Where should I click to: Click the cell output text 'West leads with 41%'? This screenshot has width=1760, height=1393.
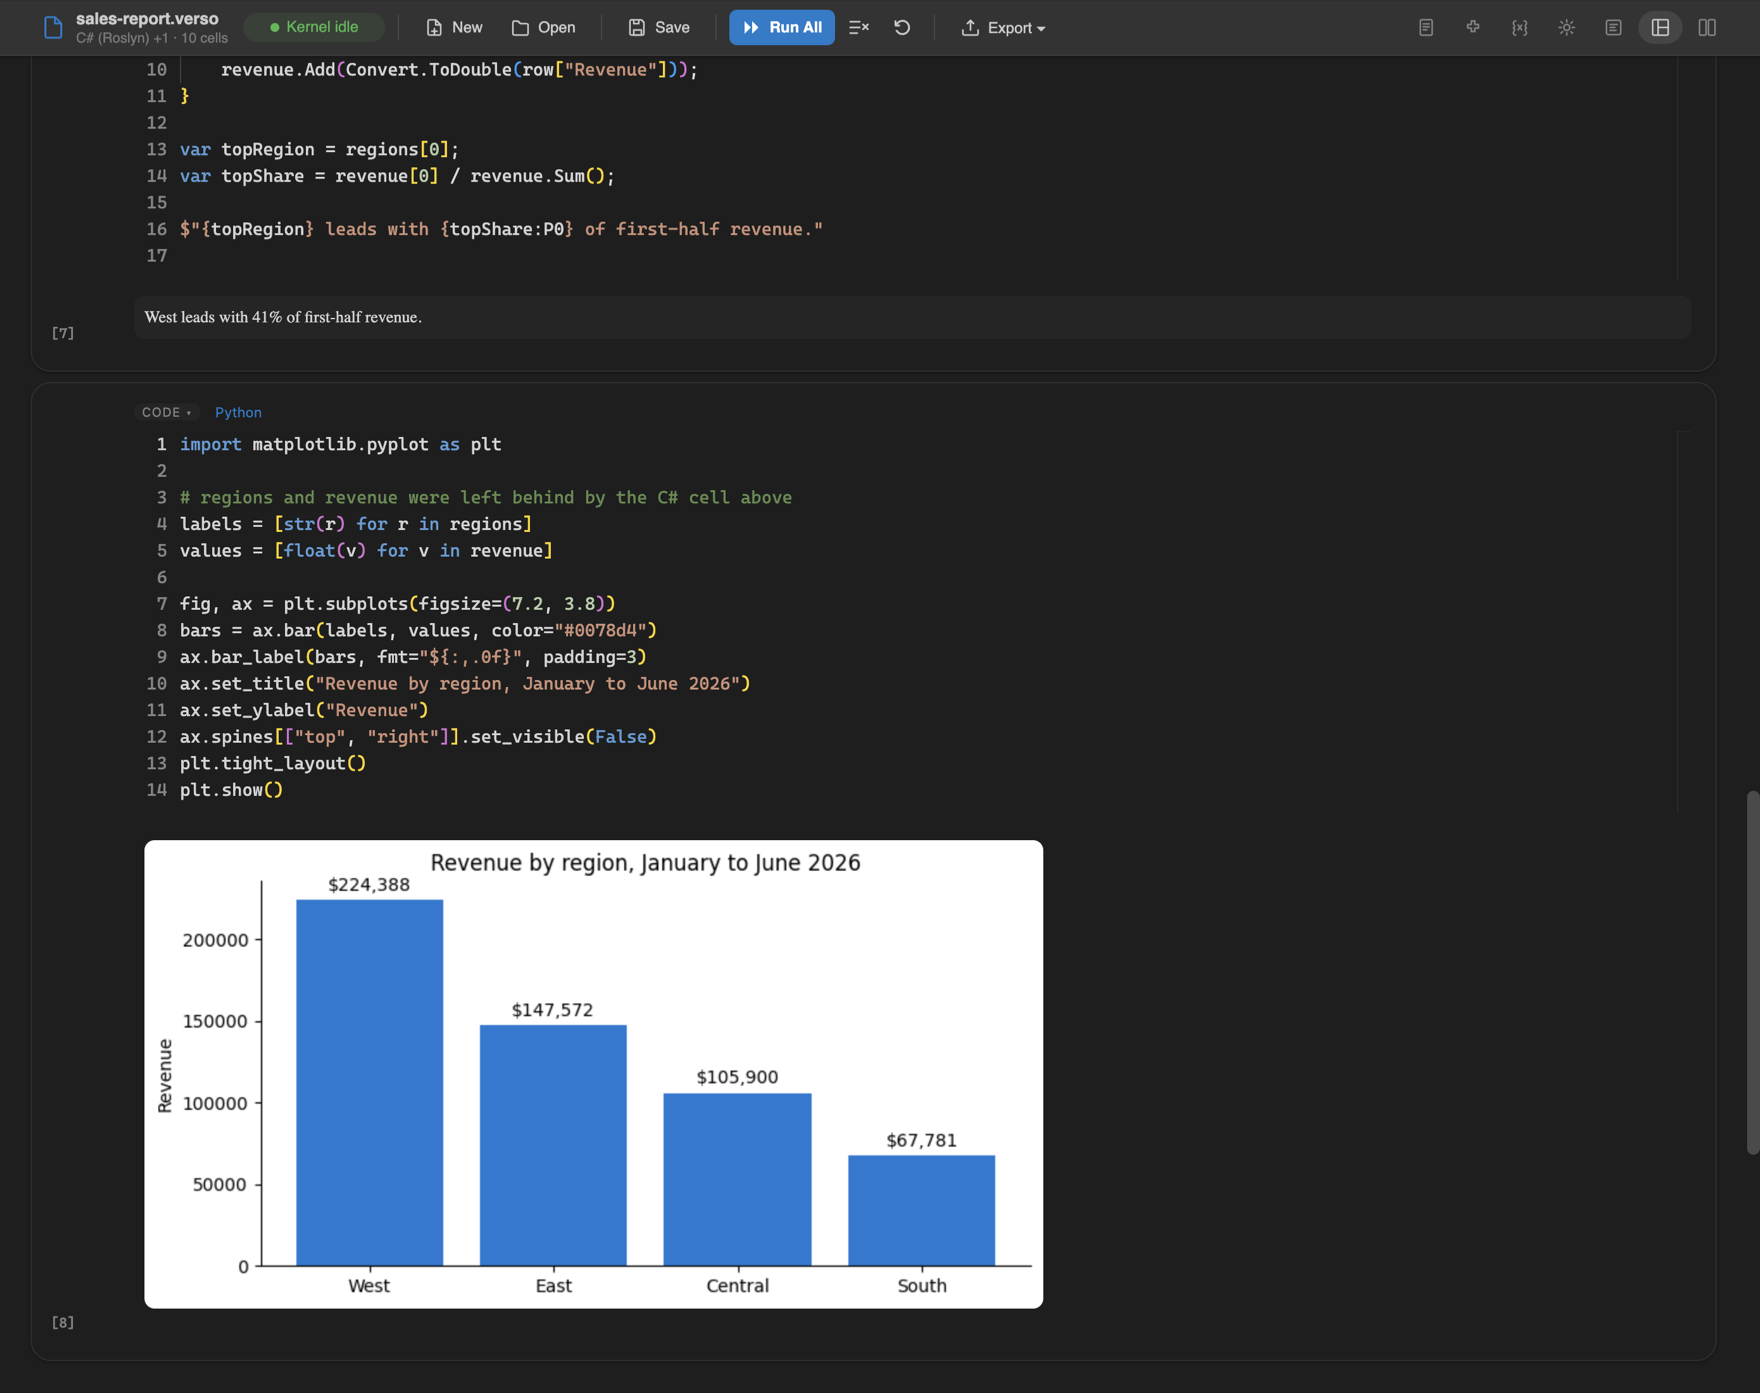tap(283, 317)
